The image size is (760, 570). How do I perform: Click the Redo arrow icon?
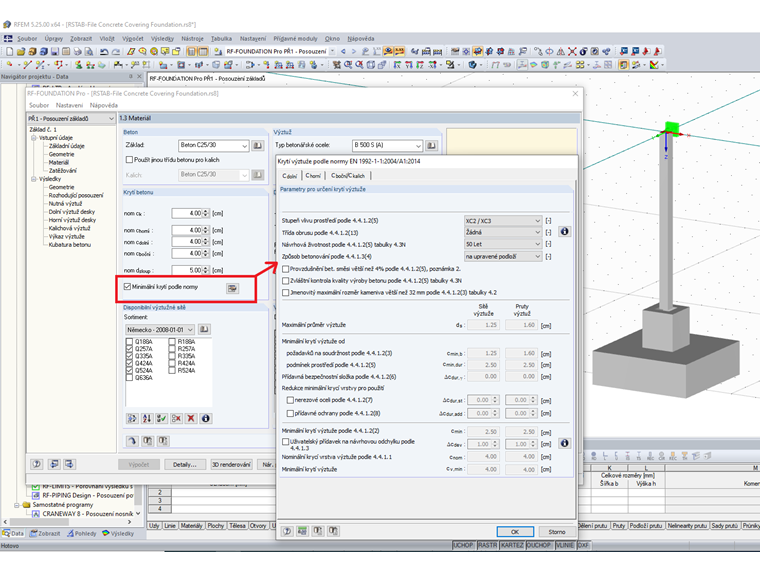click(116, 51)
